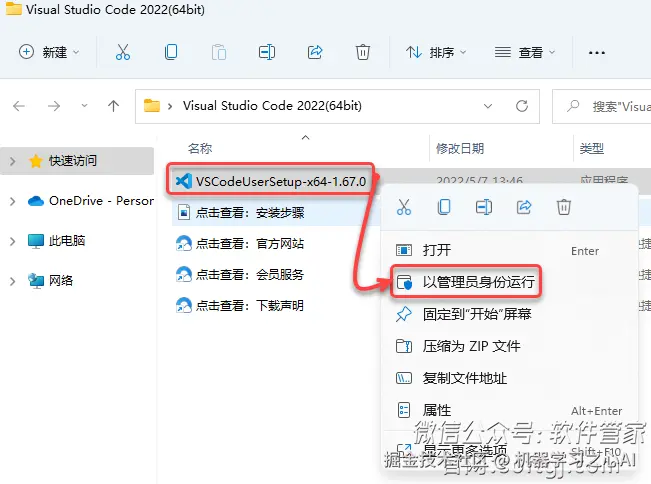
Task: Refresh the current folder view
Action: click(522, 106)
